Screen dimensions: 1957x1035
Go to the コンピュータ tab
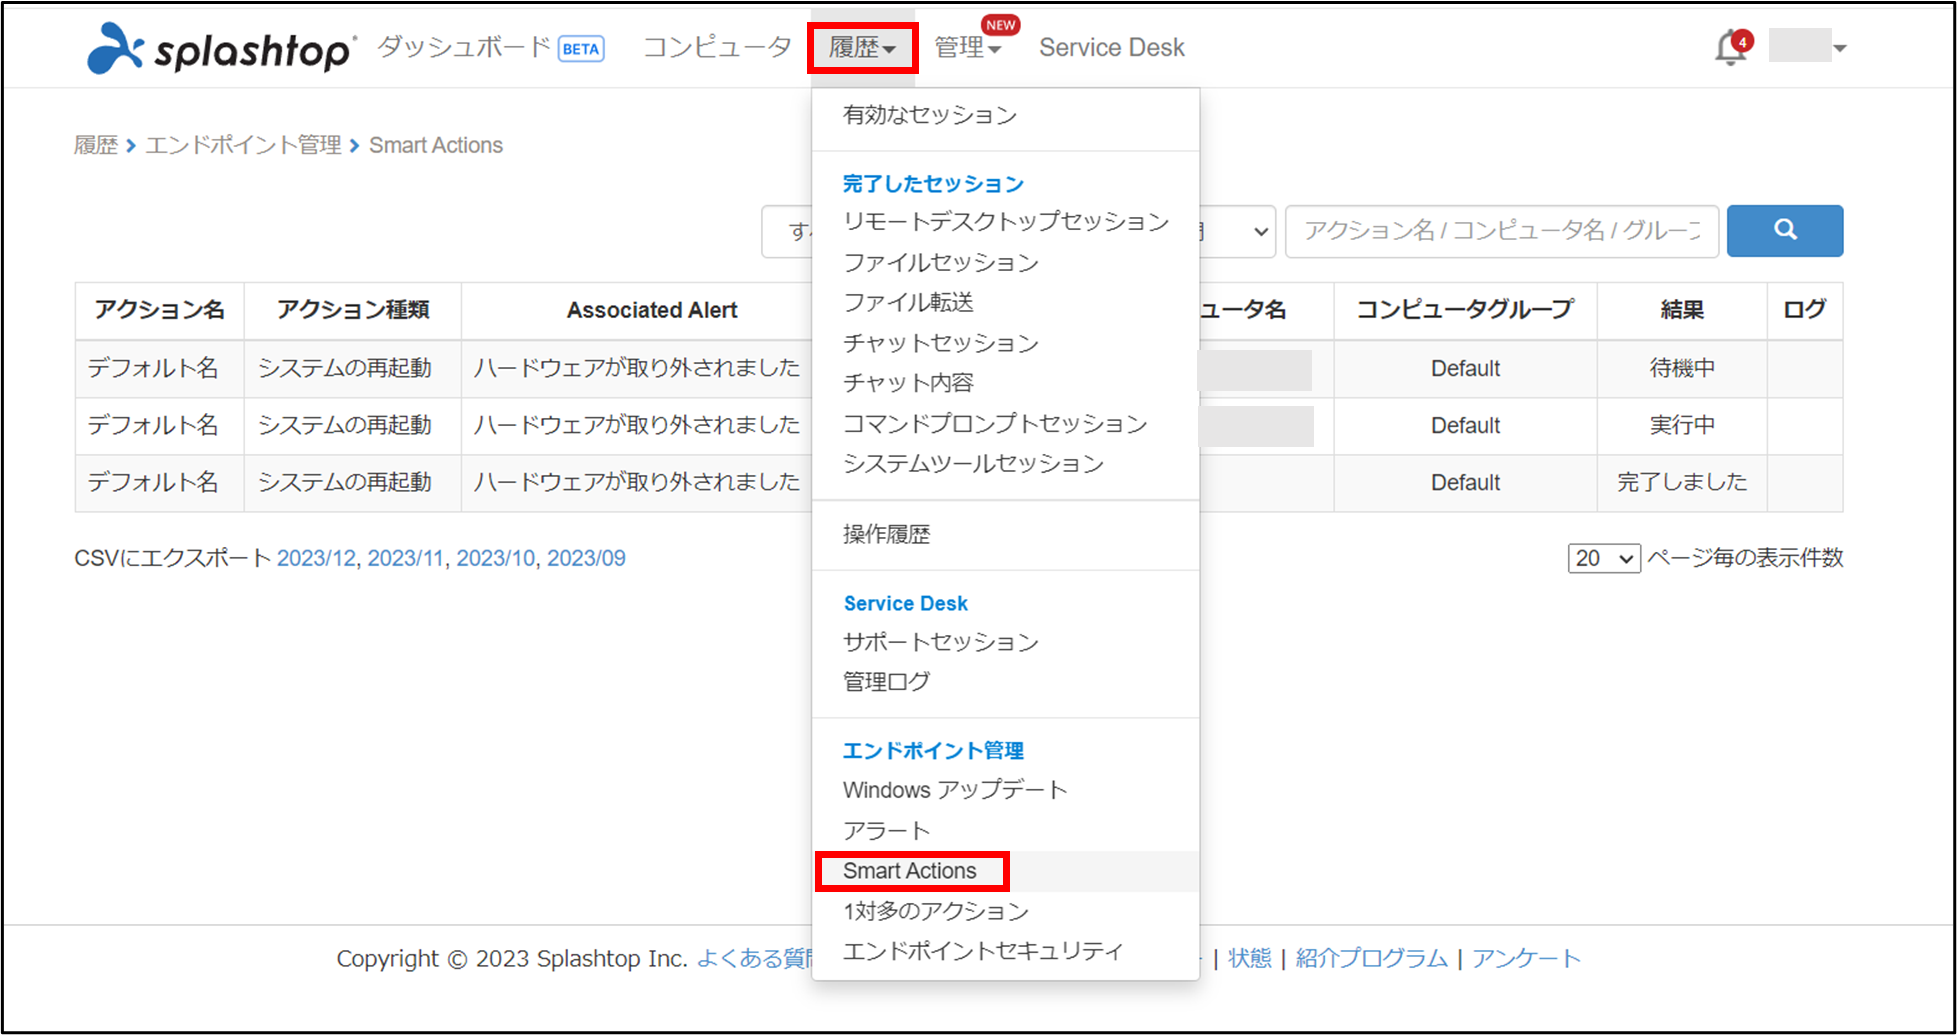point(717,47)
